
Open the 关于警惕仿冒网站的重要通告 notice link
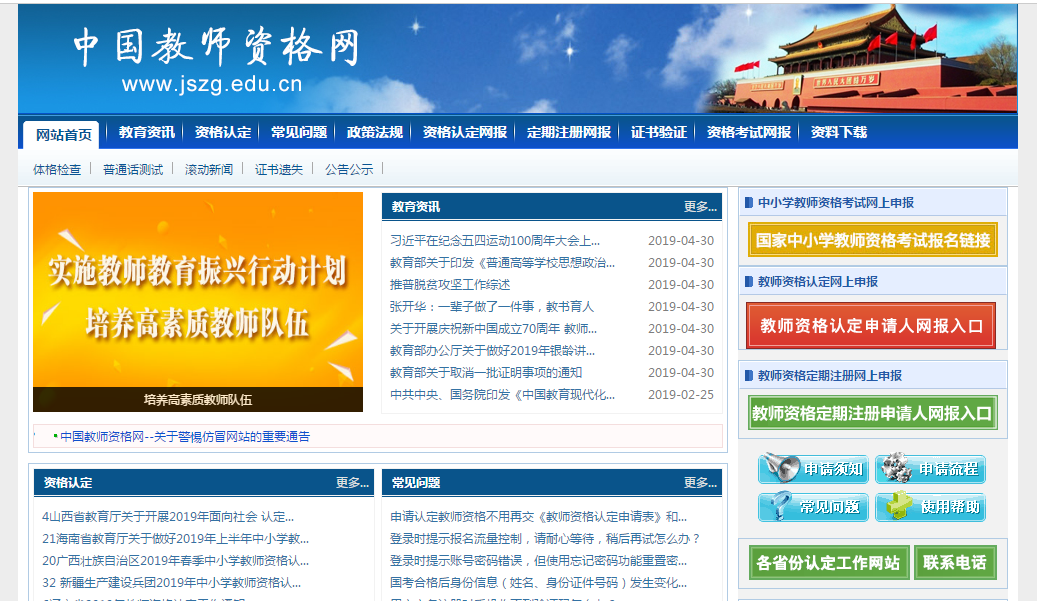pyautogui.click(x=185, y=436)
